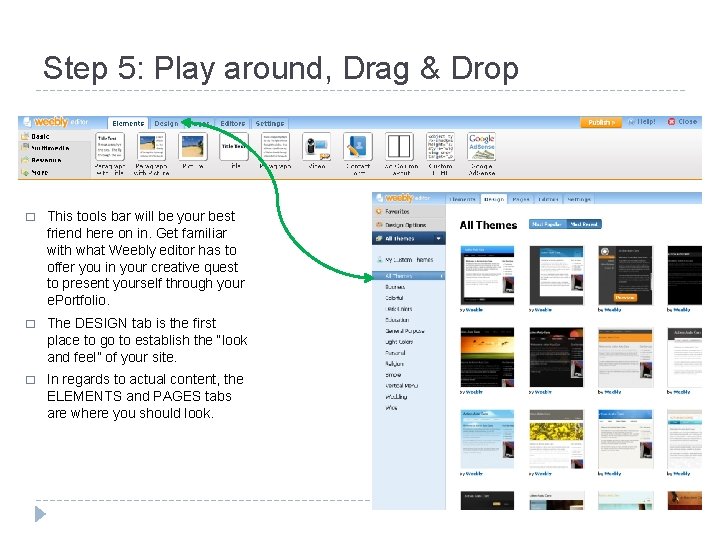Select Elements tab in the top toolbar
This screenshot has height=540, width=720.
coord(128,123)
